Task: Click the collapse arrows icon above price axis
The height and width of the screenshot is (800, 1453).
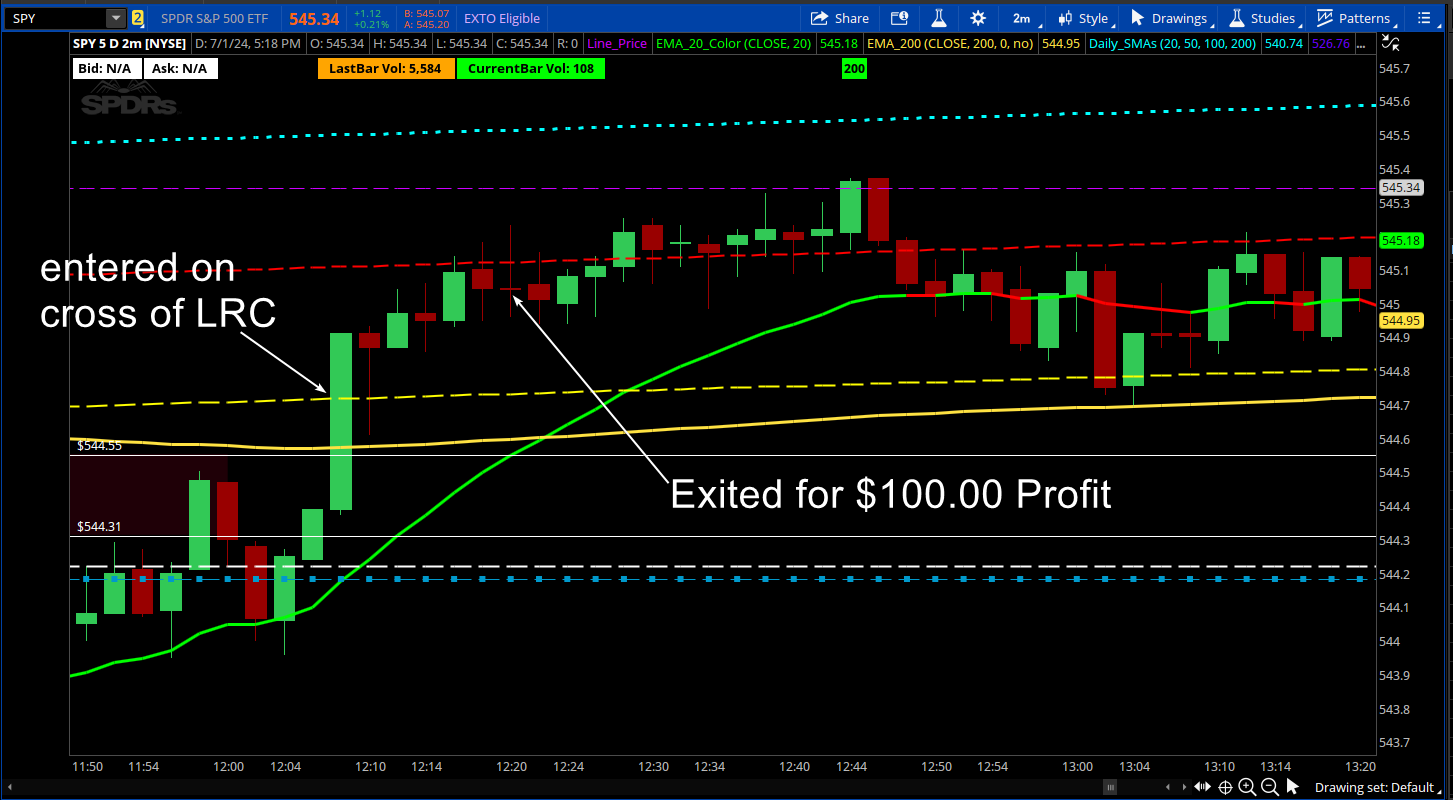Action: click(1389, 43)
